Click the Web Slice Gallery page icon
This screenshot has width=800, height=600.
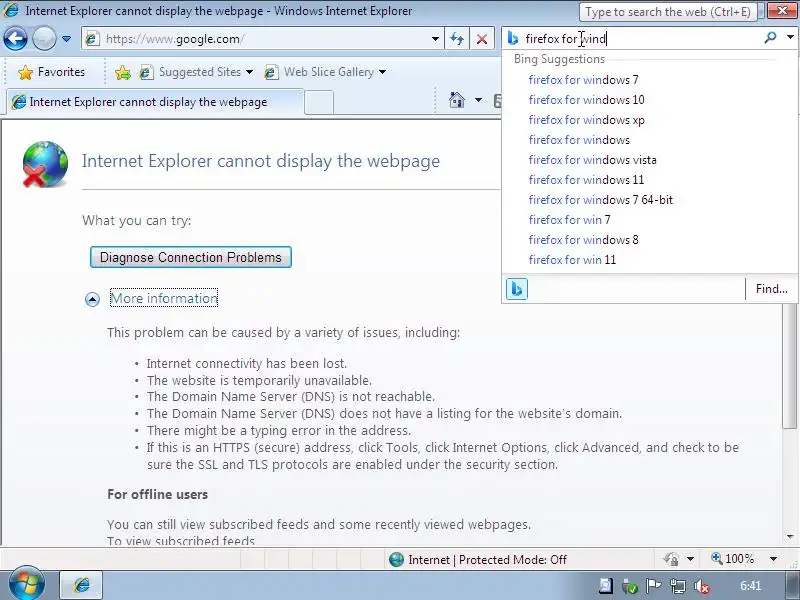[x=271, y=72]
